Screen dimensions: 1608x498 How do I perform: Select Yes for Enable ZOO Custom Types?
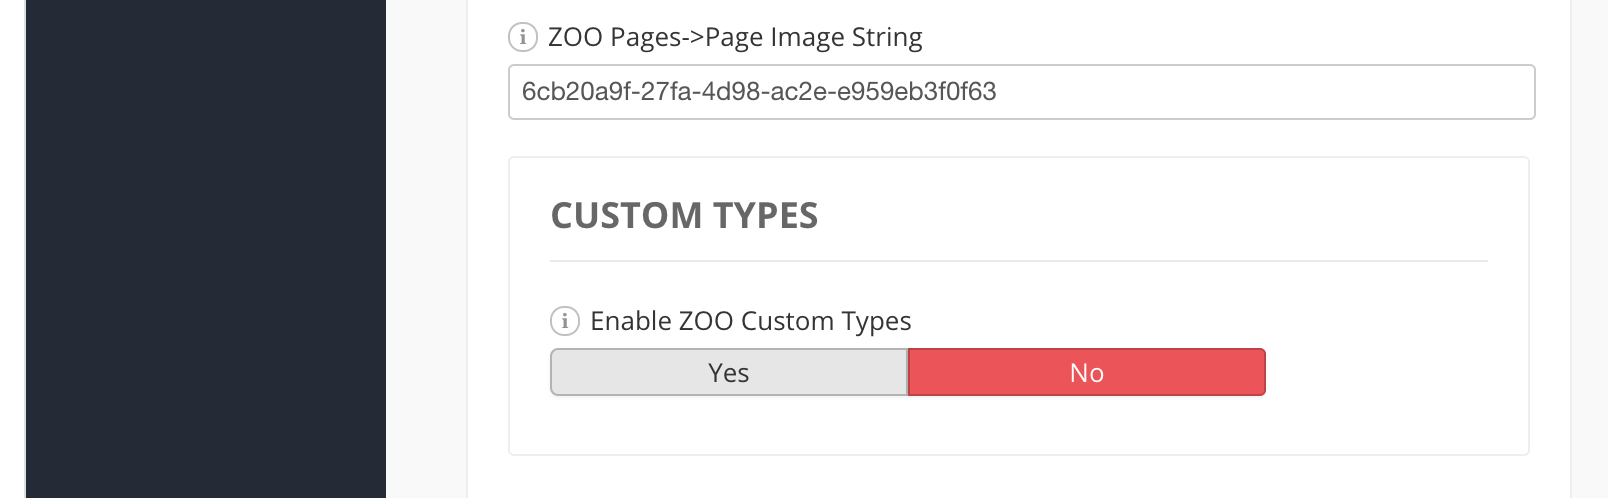coord(728,372)
